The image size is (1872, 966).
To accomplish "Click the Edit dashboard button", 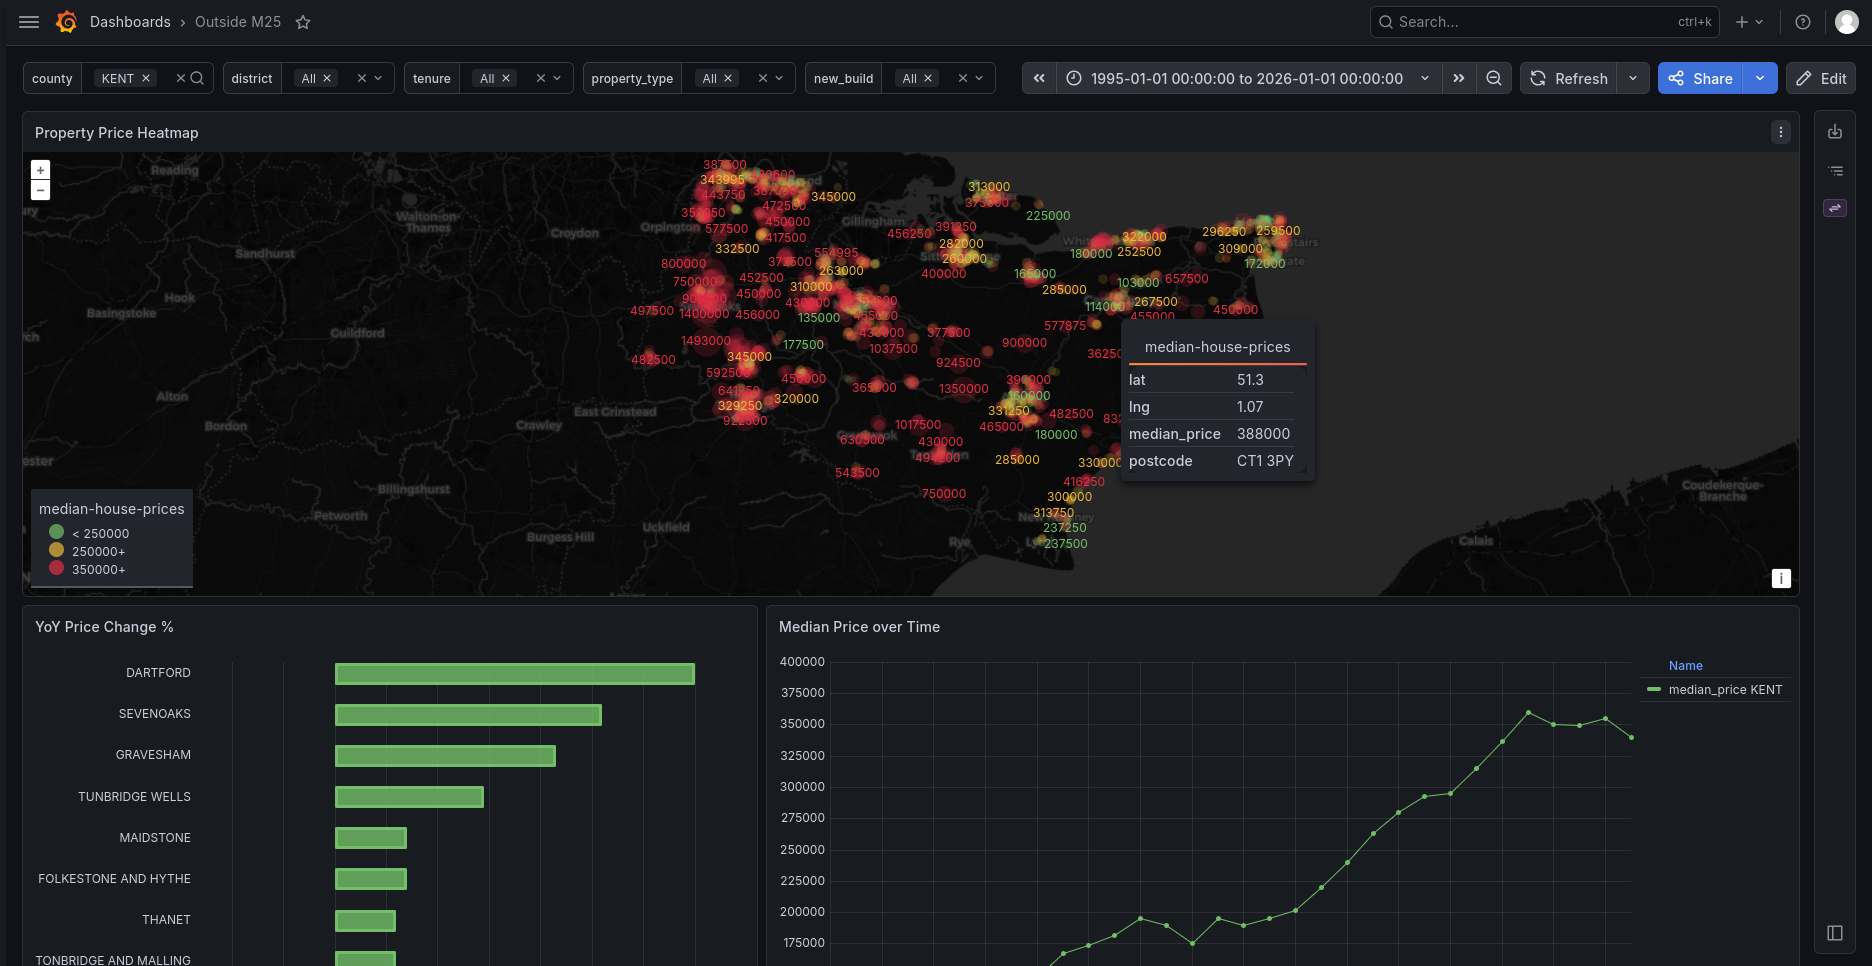I will (x=1821, y=78).
